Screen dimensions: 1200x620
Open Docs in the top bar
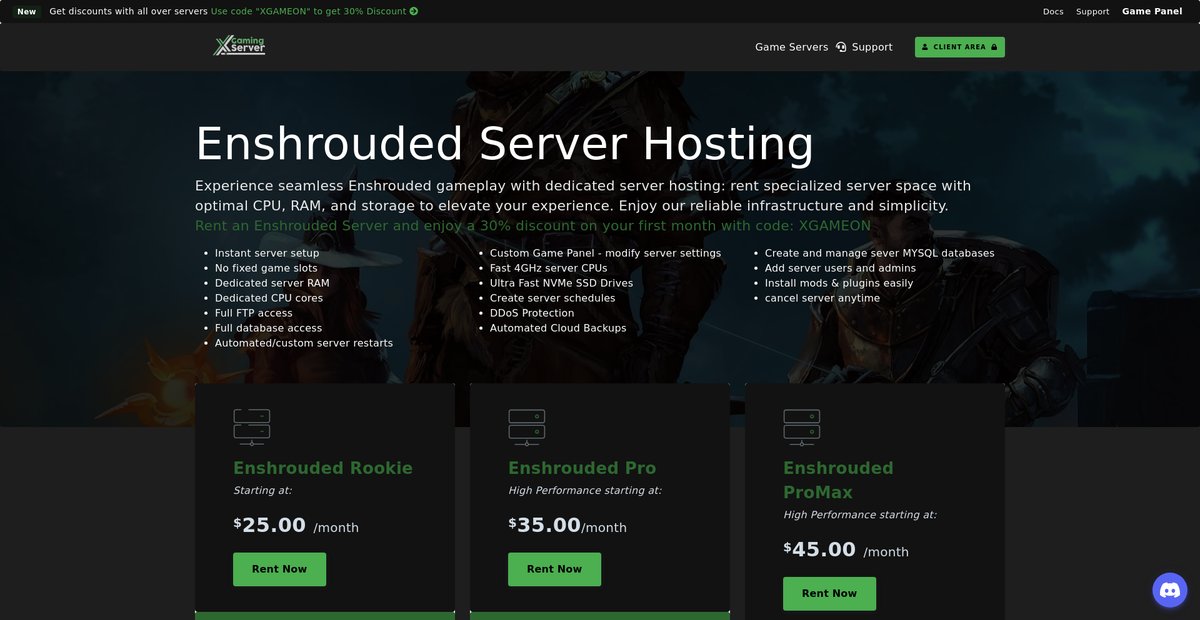coord(1053,12)
